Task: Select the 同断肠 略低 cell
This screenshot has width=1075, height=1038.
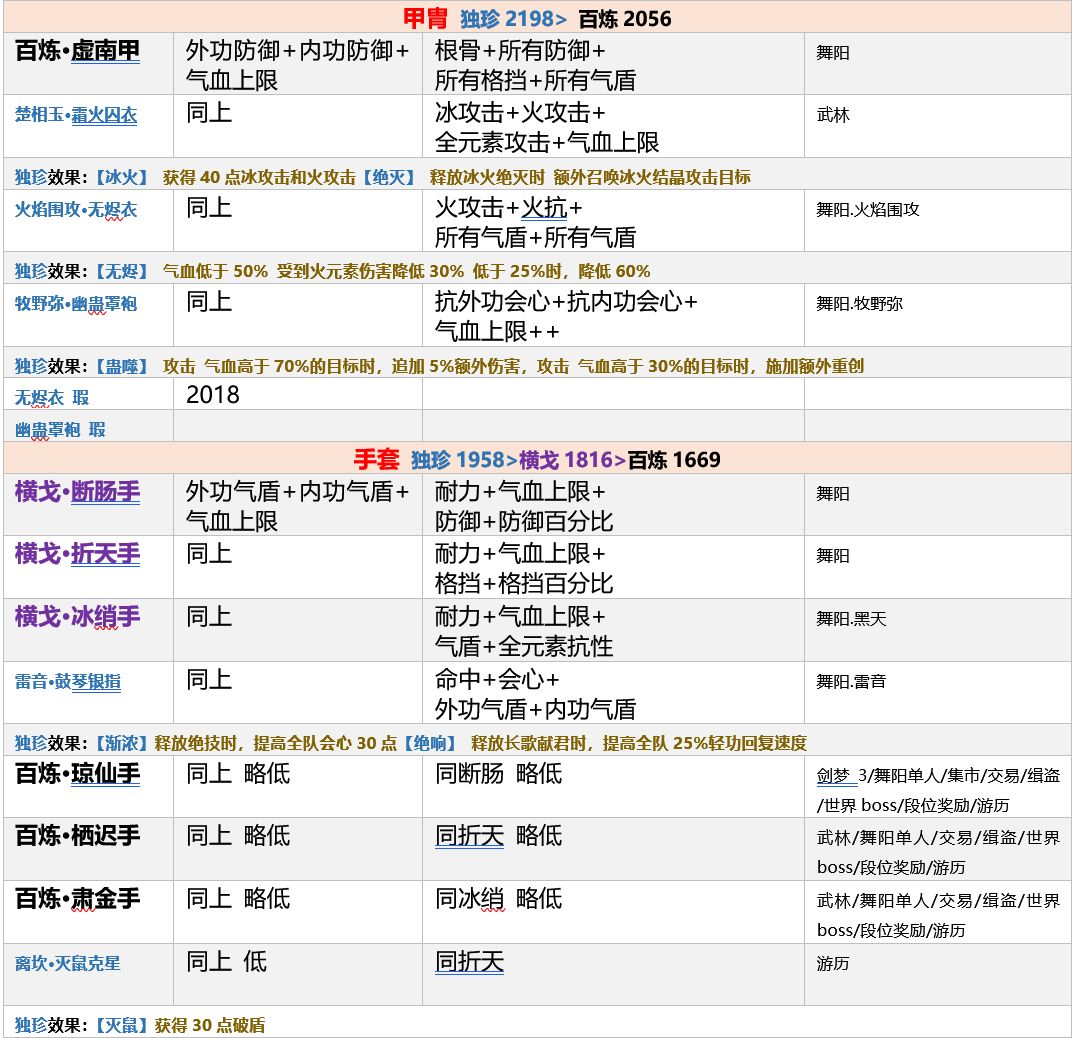Action: 498,774
